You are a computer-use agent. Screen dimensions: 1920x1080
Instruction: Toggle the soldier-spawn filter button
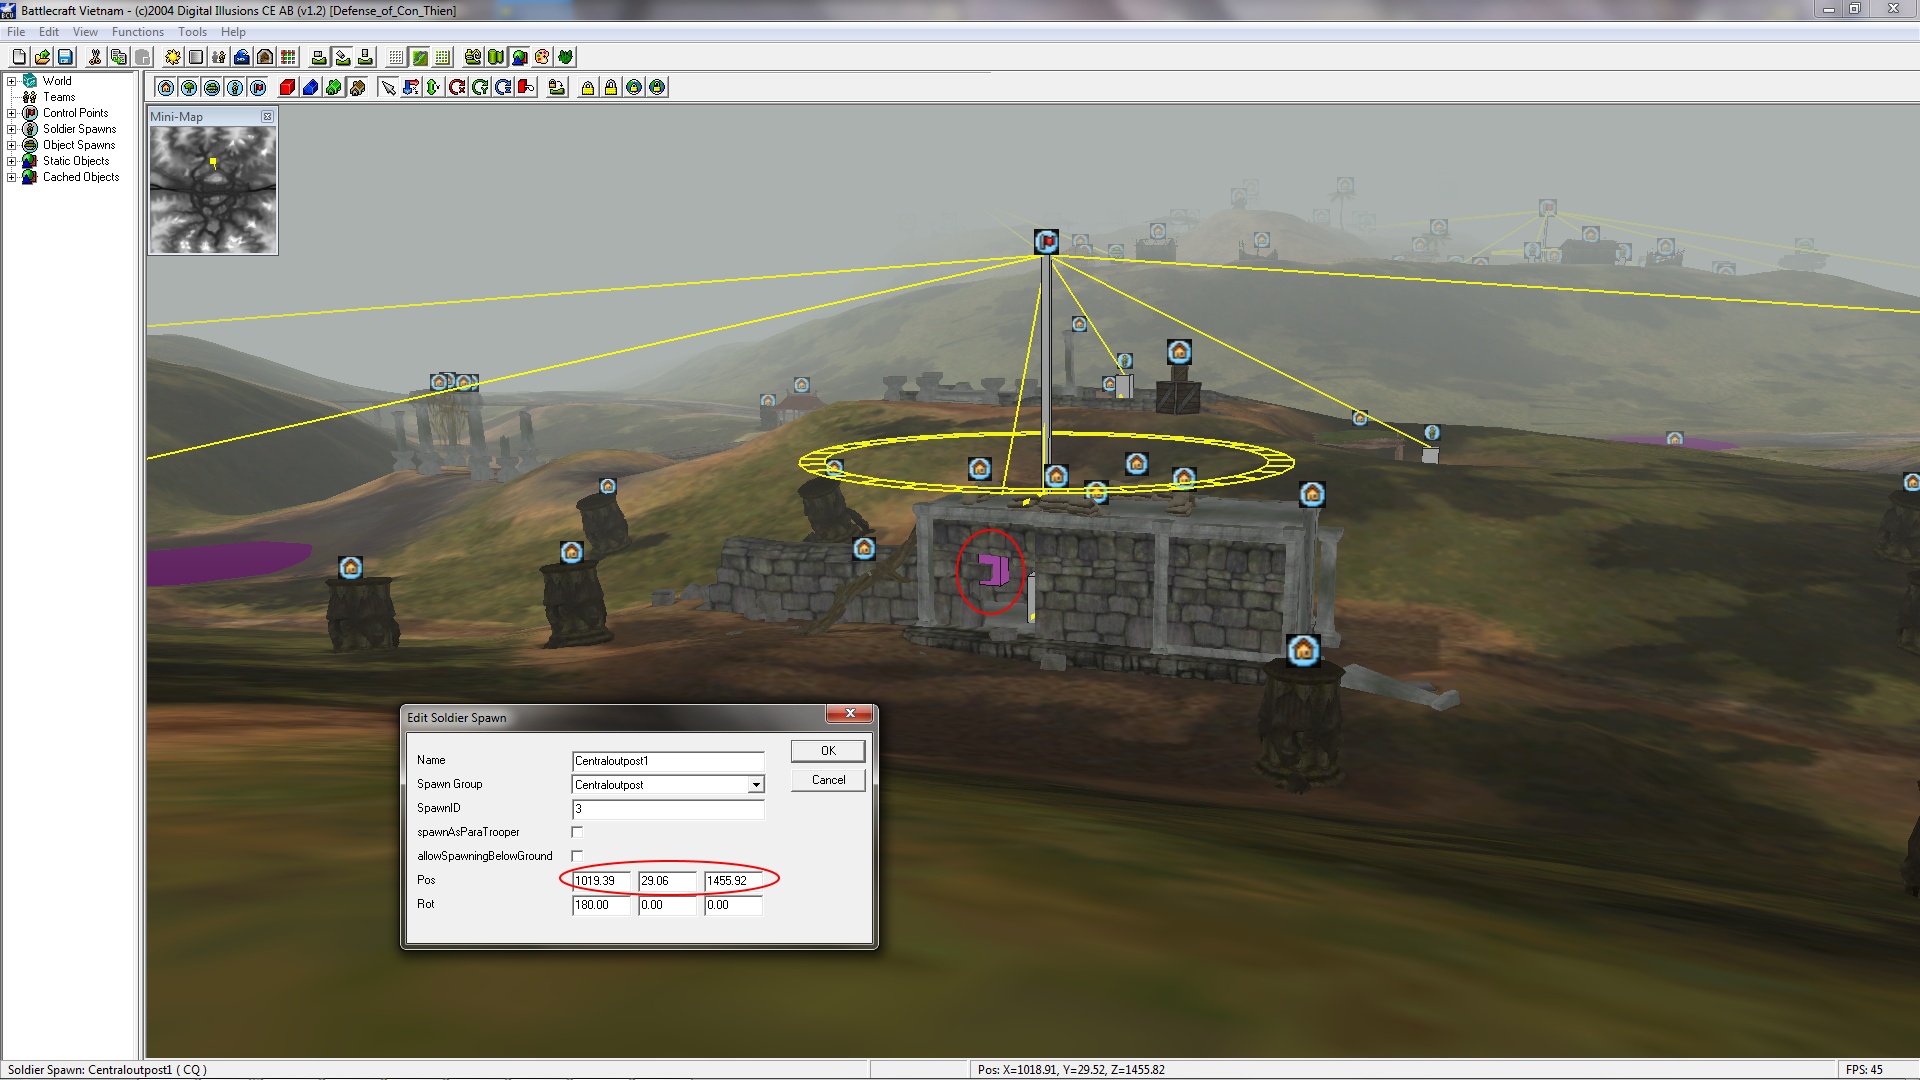click(x=235, y=88)
